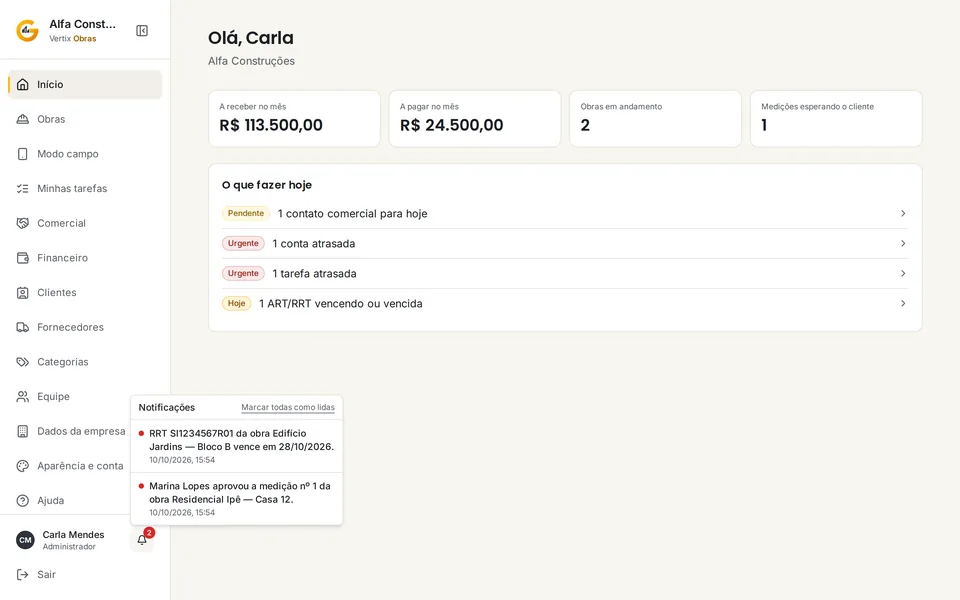
Task: Open the Início menu item
Action: [x=85, y=84]
